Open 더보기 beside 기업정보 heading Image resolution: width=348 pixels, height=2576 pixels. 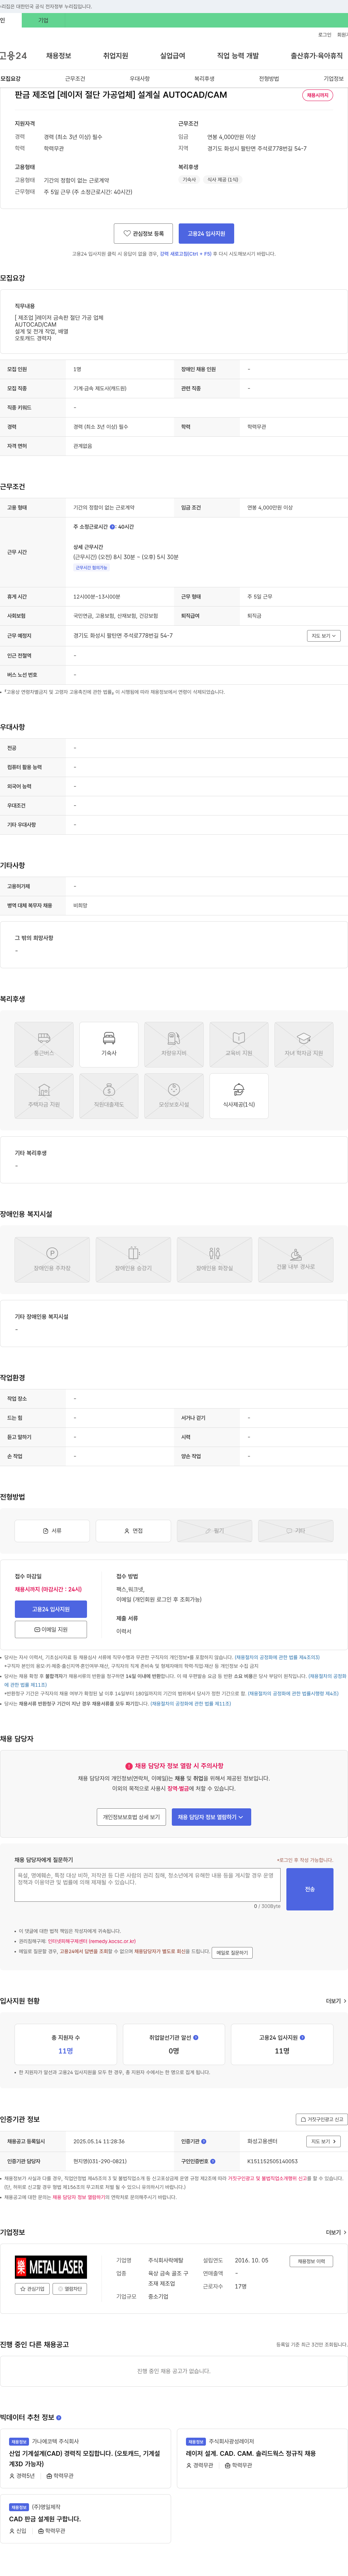click(336, 2232)
